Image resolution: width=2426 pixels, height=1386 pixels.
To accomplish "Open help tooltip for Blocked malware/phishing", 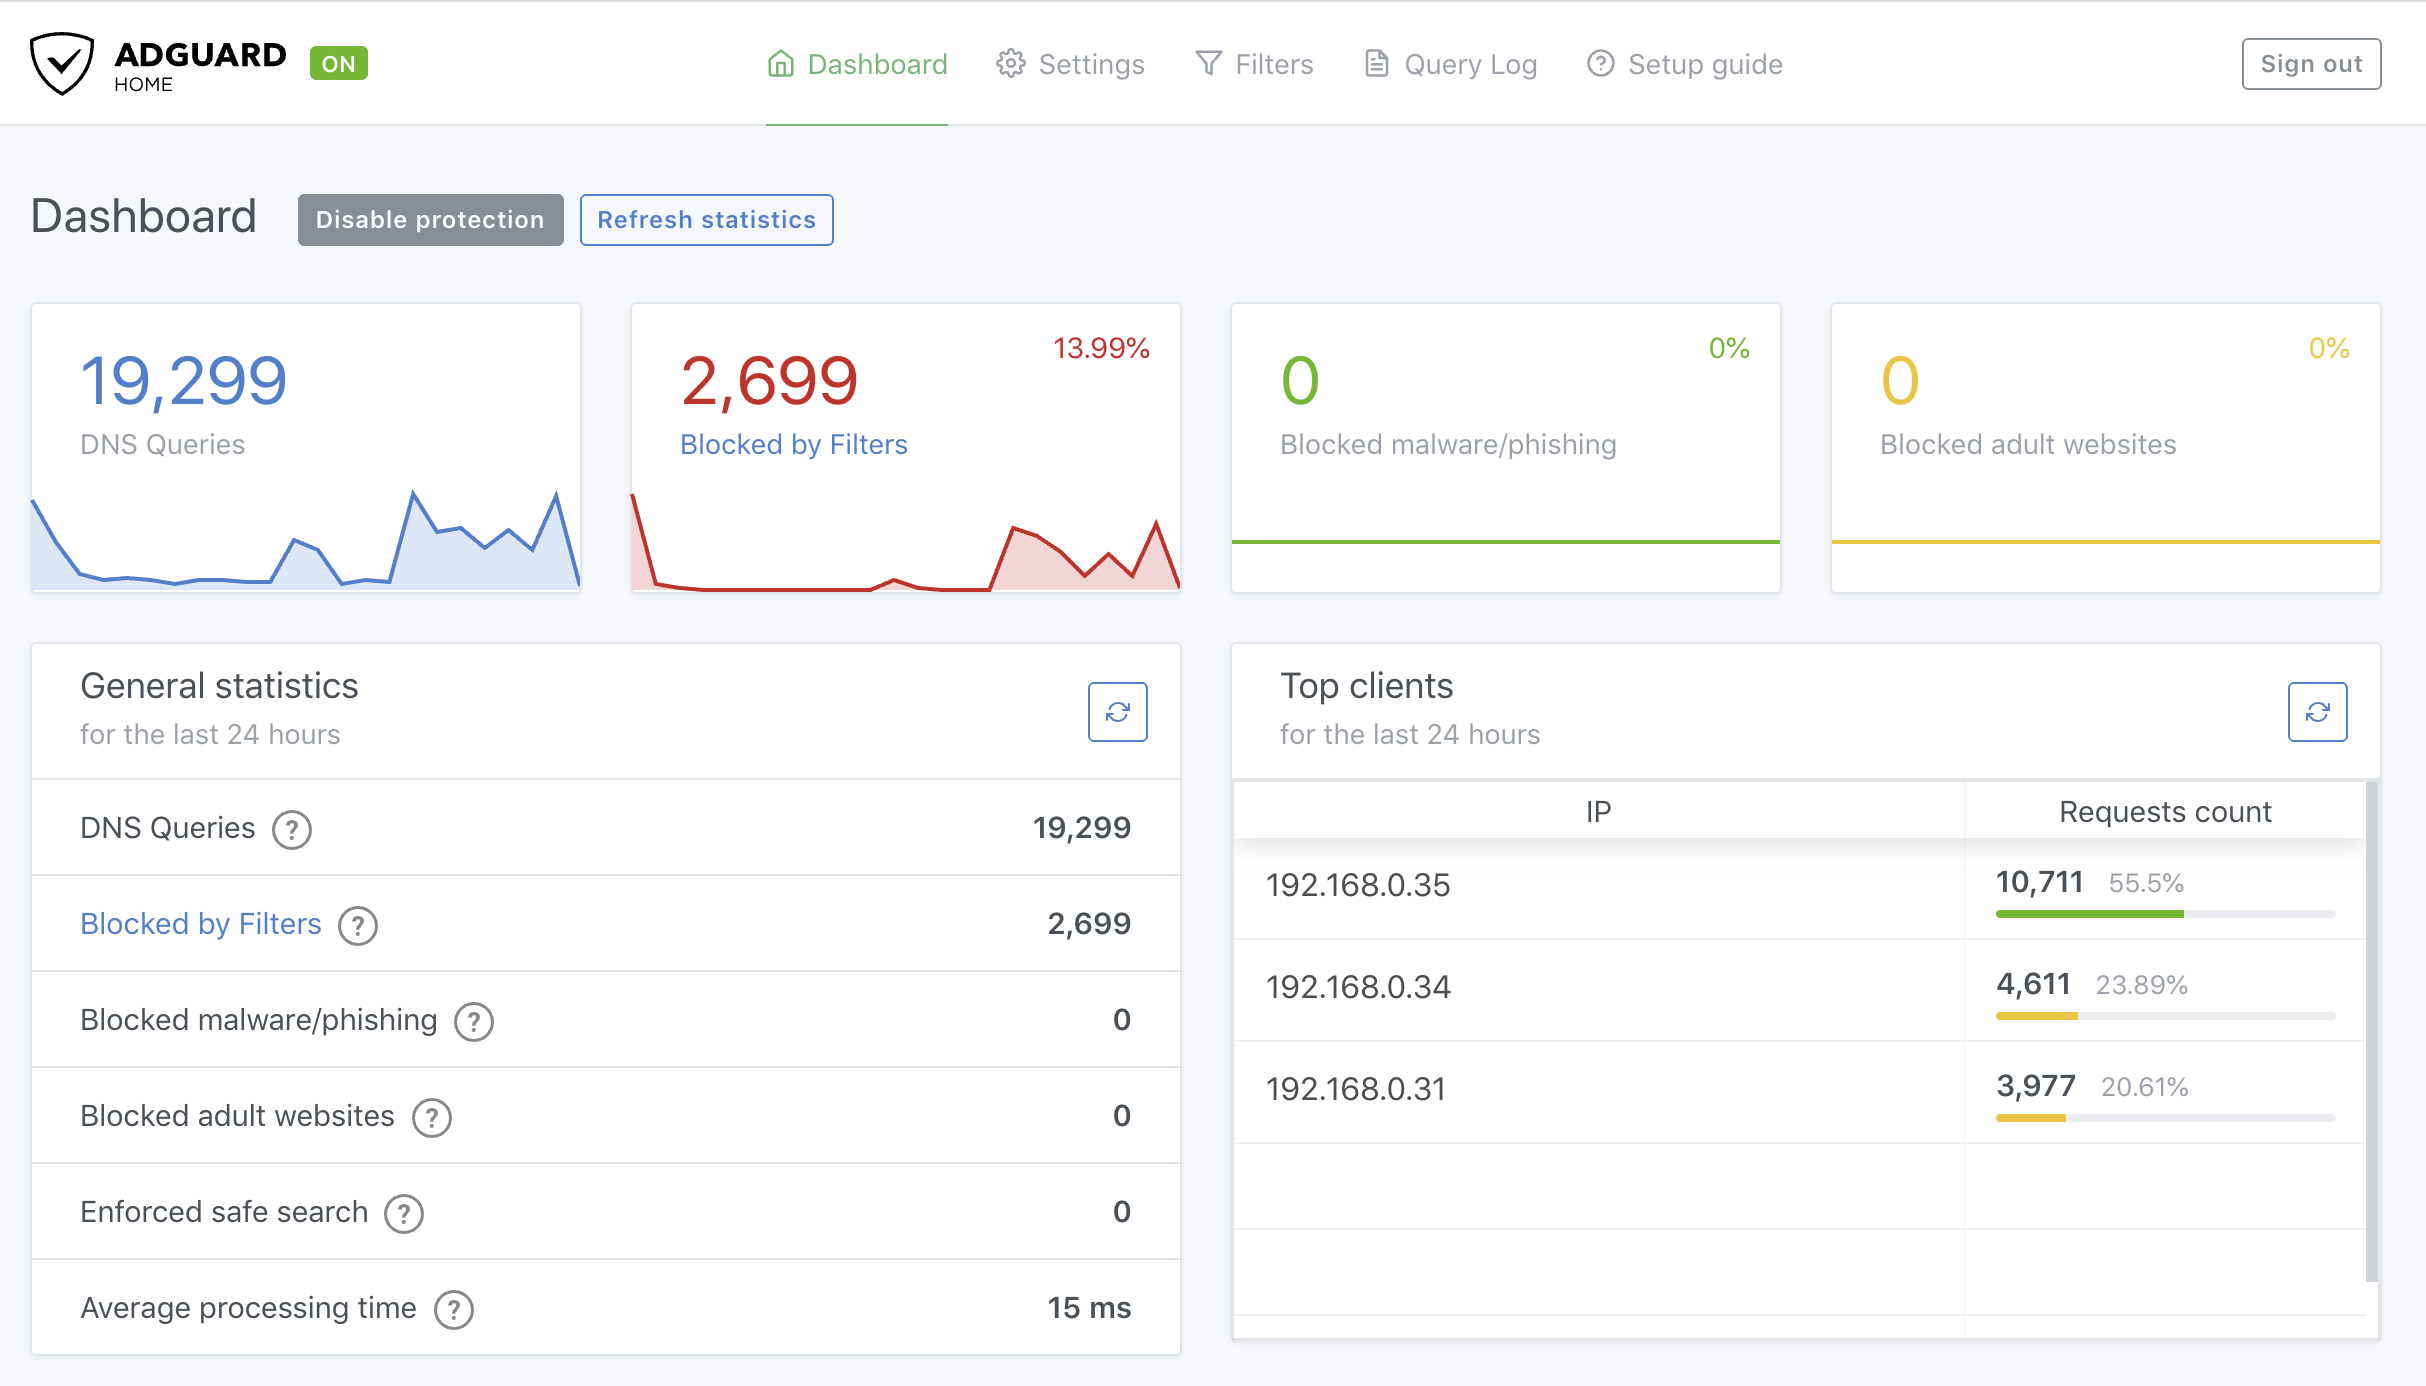I will [x=473, y=1021].
